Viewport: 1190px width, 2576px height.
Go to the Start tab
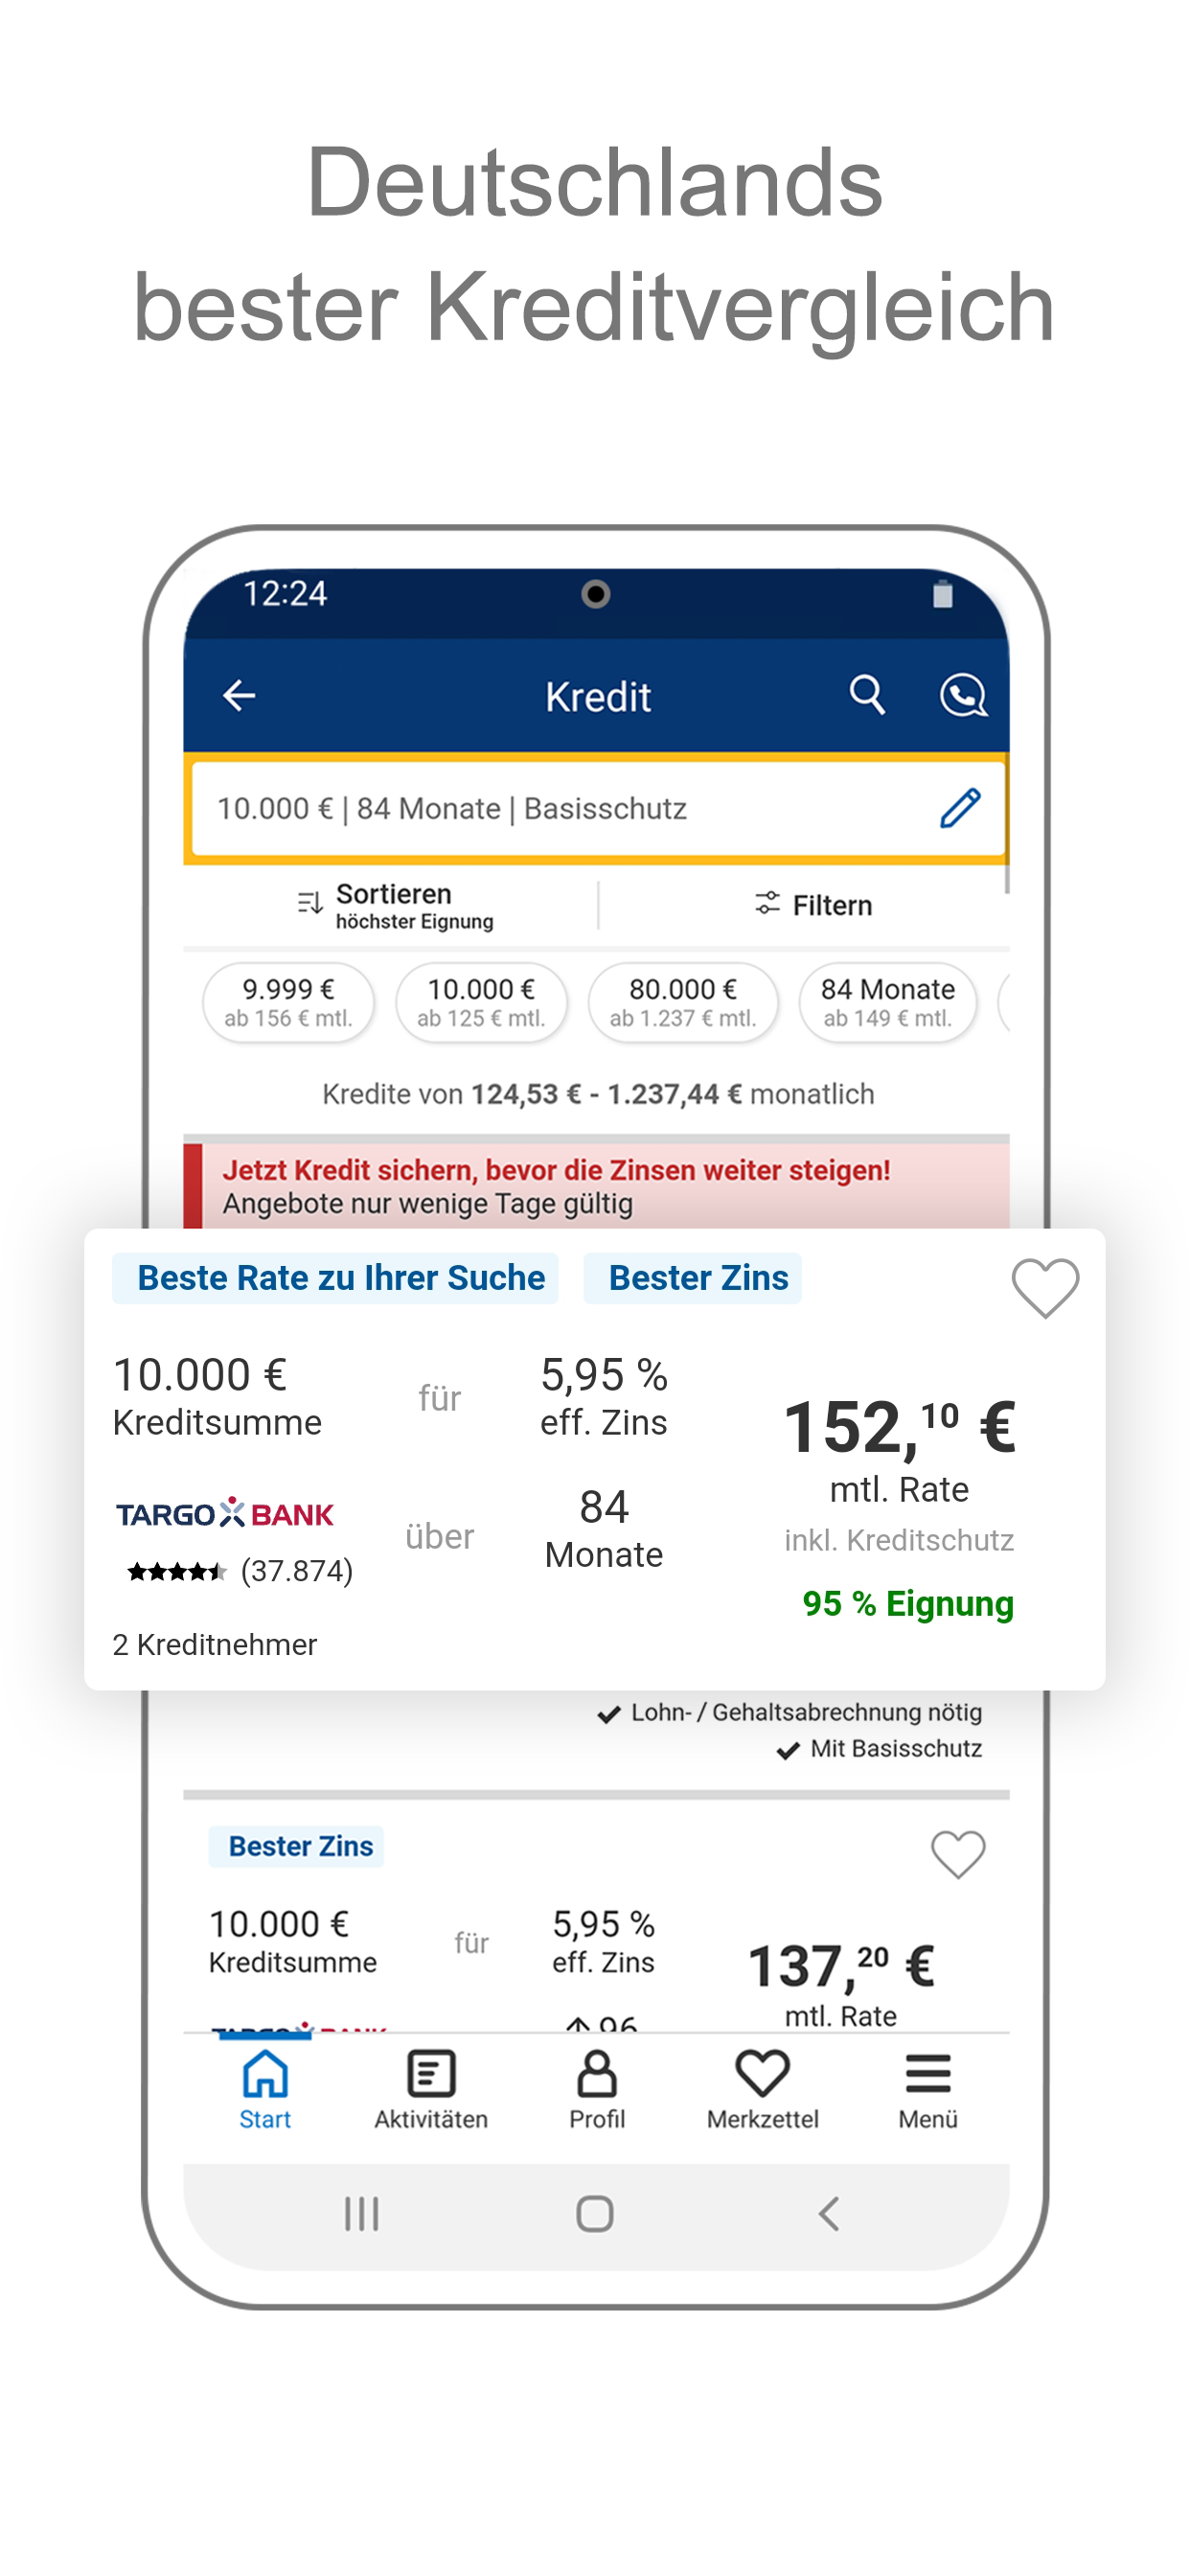[x=265, y=2089]
